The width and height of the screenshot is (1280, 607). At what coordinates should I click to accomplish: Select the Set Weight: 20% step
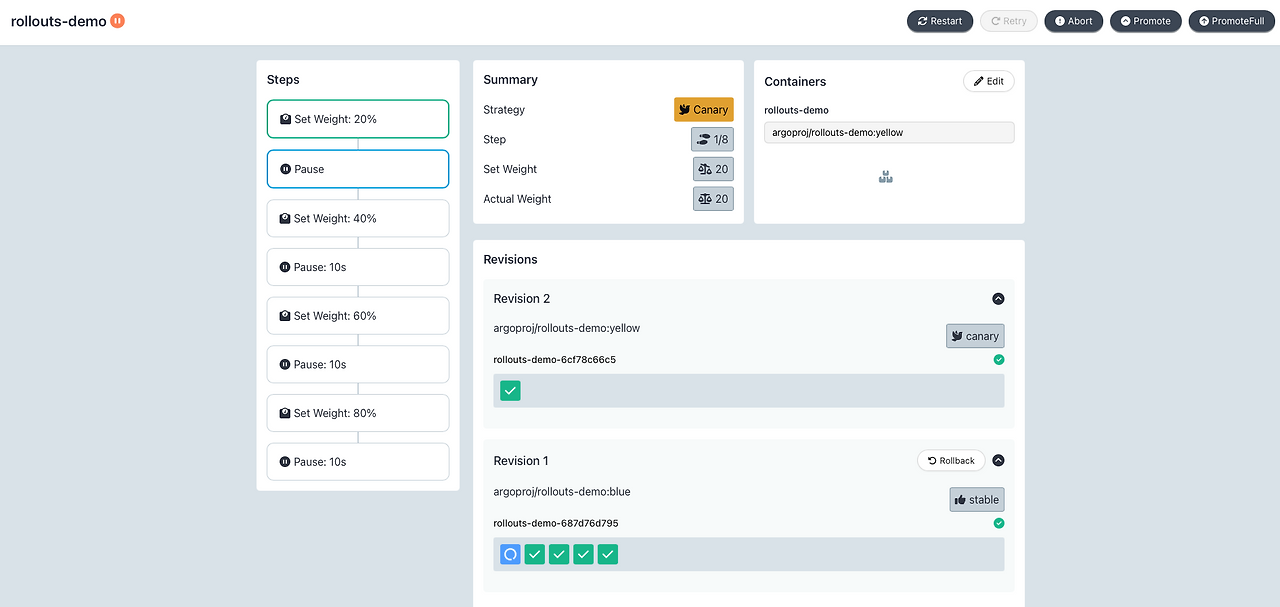pos(358,119)
